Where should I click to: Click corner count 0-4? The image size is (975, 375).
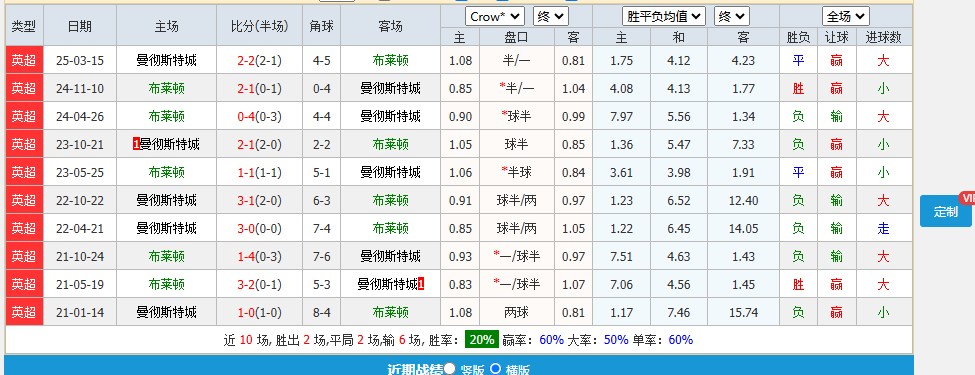321,89
